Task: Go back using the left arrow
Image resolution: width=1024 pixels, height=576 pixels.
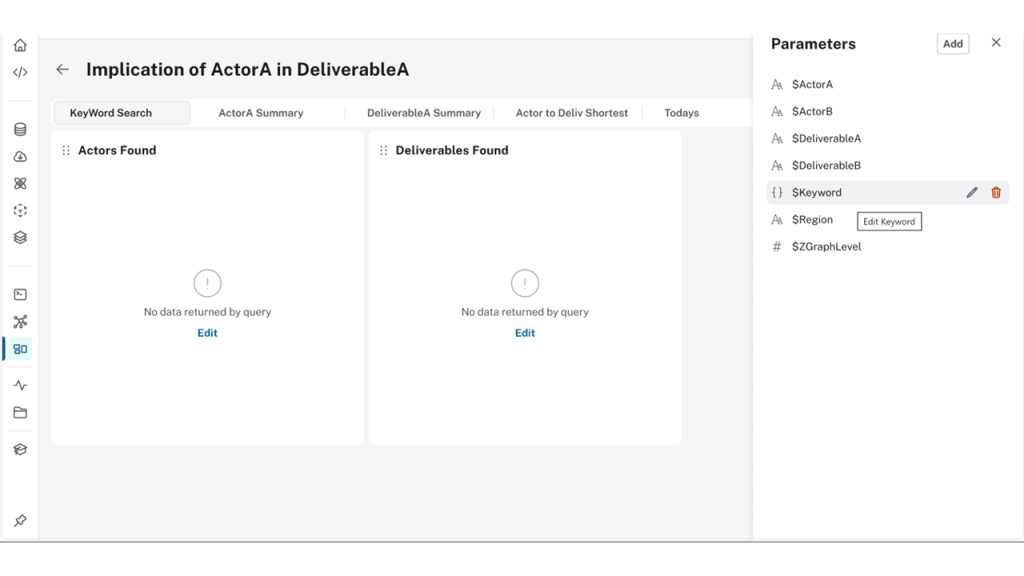Action: pyautogui.click(x=63, y=70)
